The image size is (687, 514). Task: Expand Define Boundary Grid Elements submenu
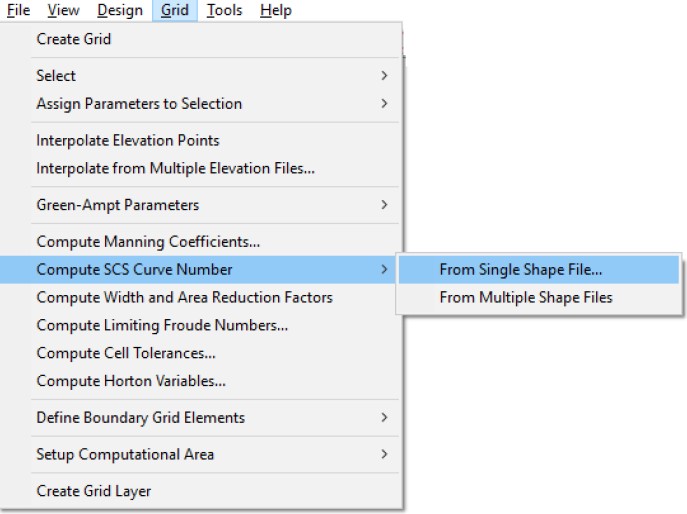tap(140, 418)
